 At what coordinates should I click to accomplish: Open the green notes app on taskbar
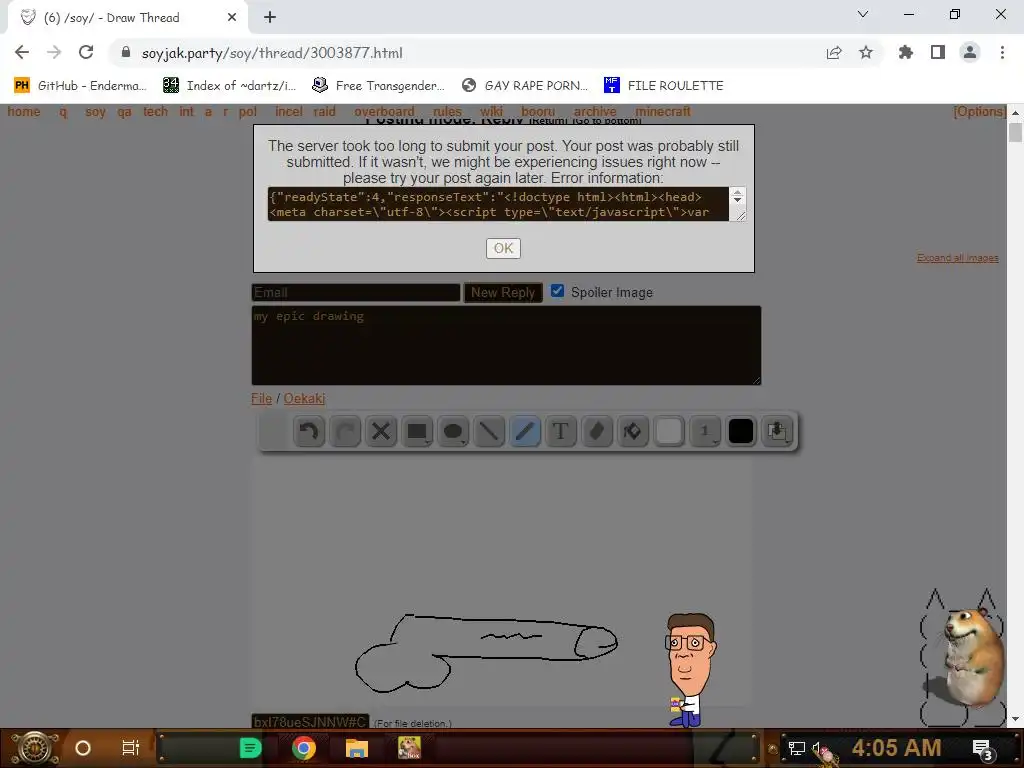pos(250,748)
